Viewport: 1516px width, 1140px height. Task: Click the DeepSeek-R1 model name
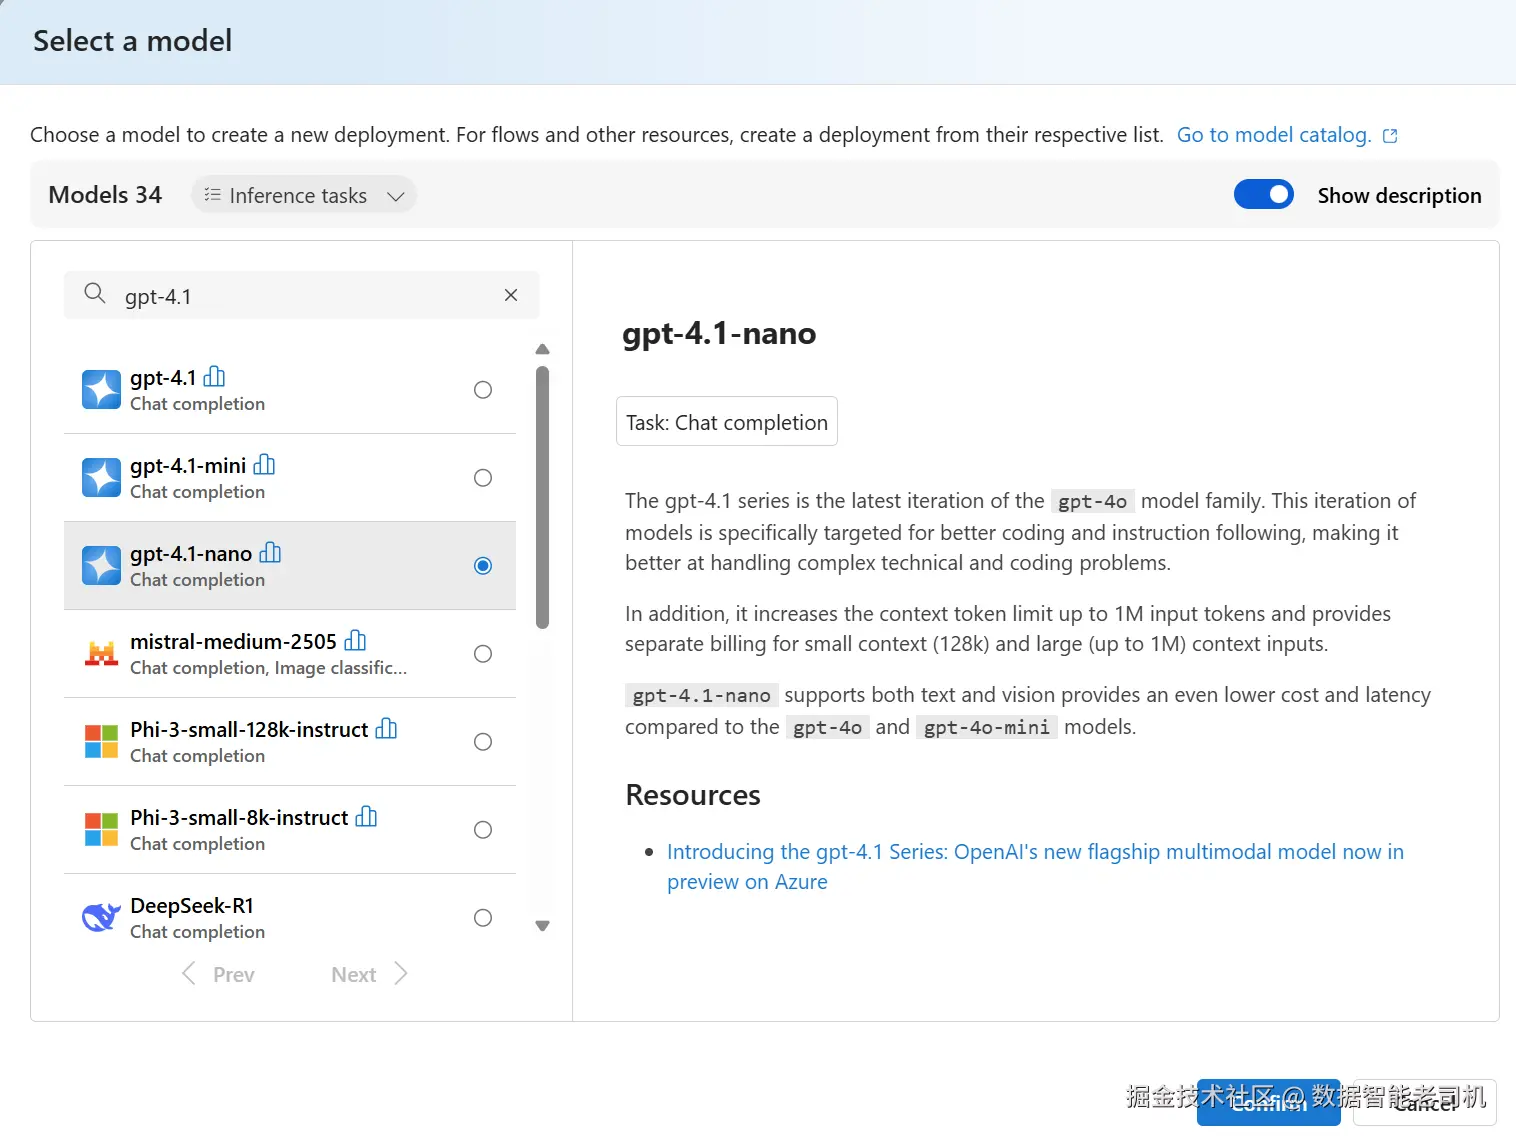click(192, 906)
